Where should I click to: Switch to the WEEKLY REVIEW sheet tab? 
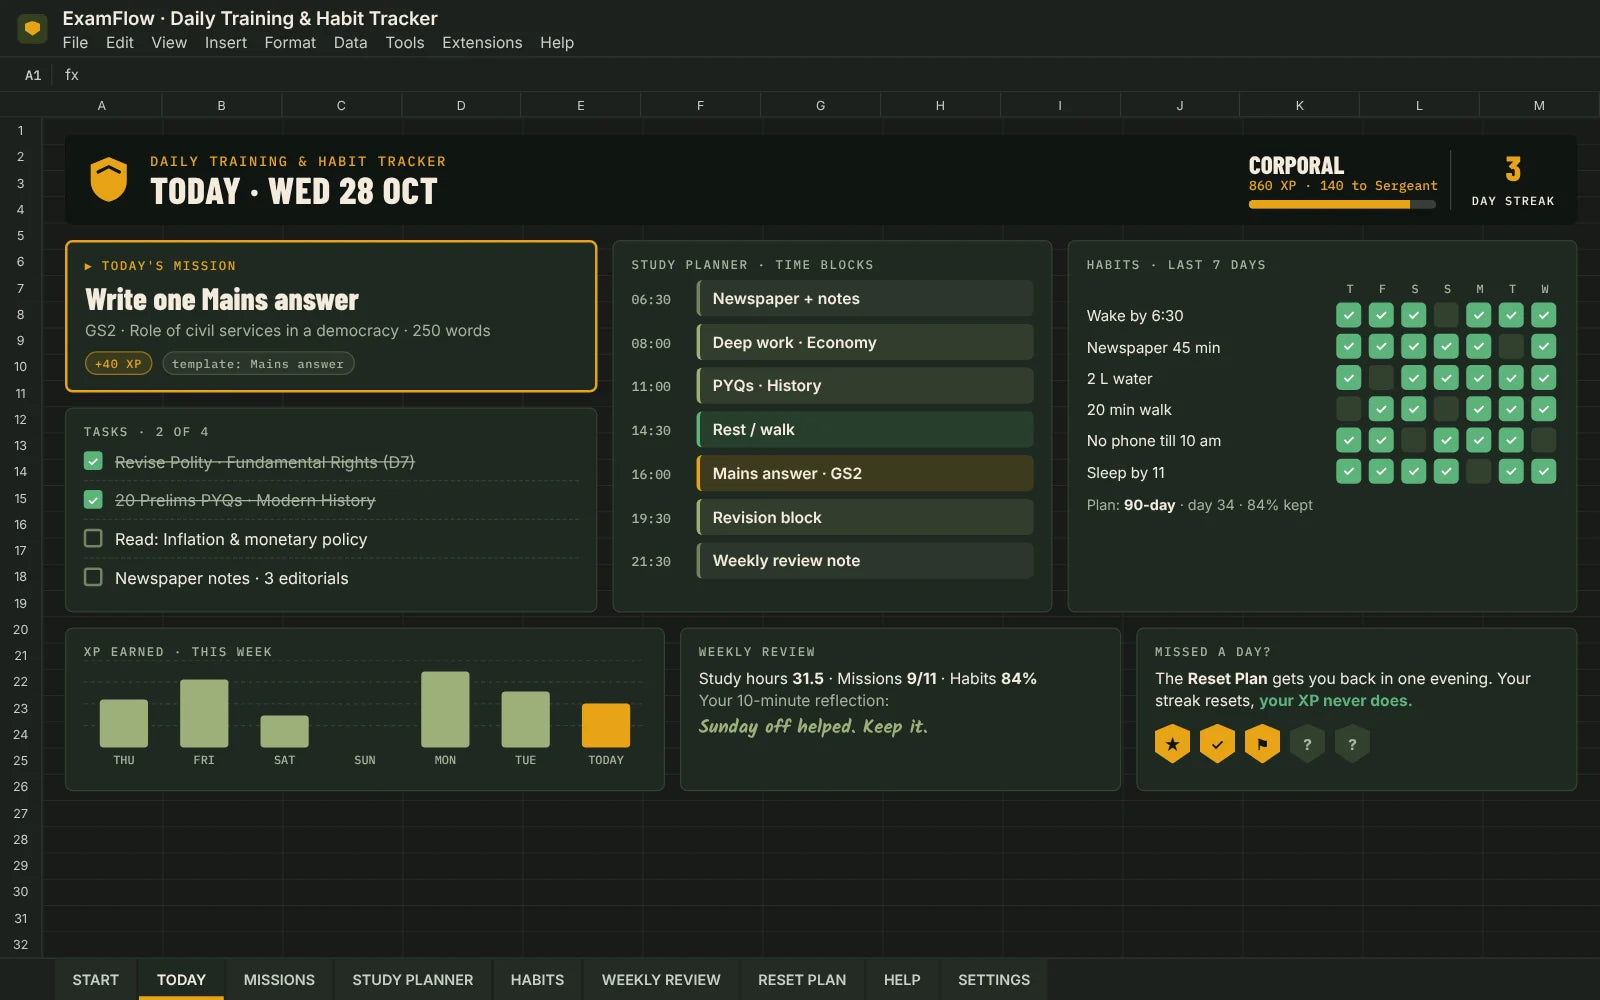tap(661, 980)
